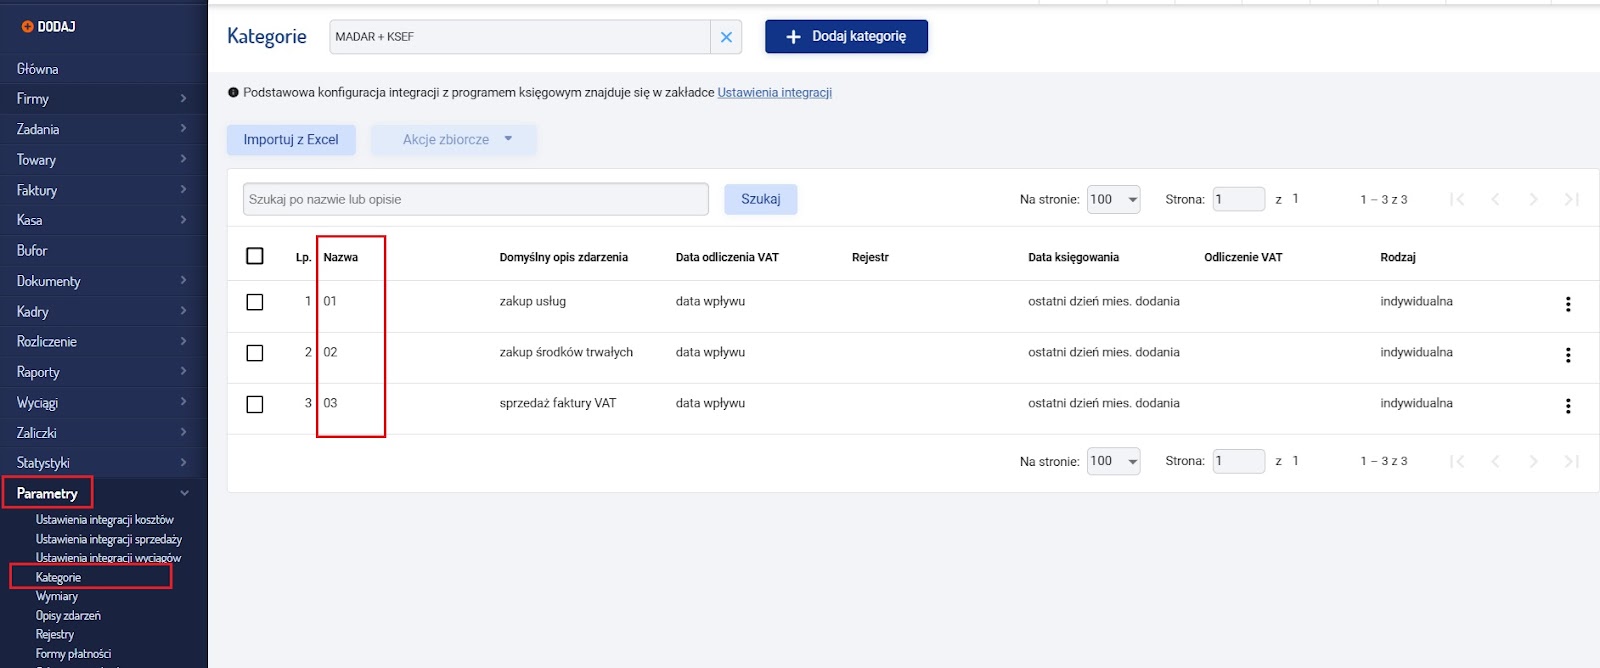The width and height of the screenshot is (1600, 668).
Task: Follow the Ustawienia integracji link
Action: click(775, 93)
